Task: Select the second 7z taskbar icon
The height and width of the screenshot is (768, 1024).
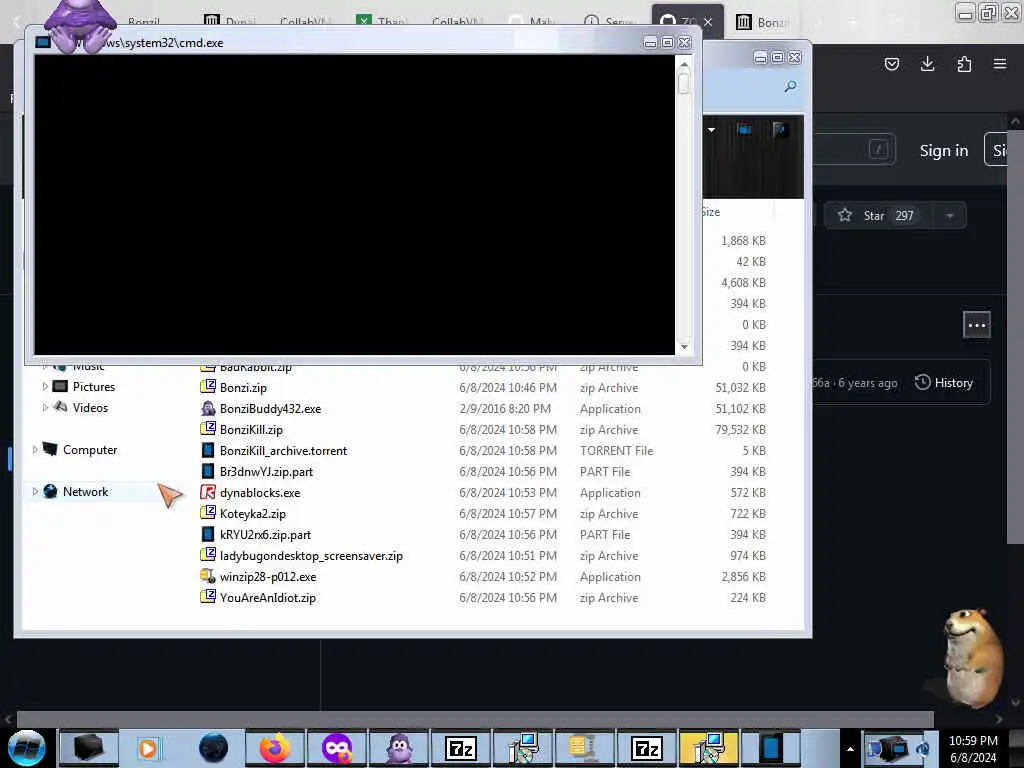Action: pos(647,748)
